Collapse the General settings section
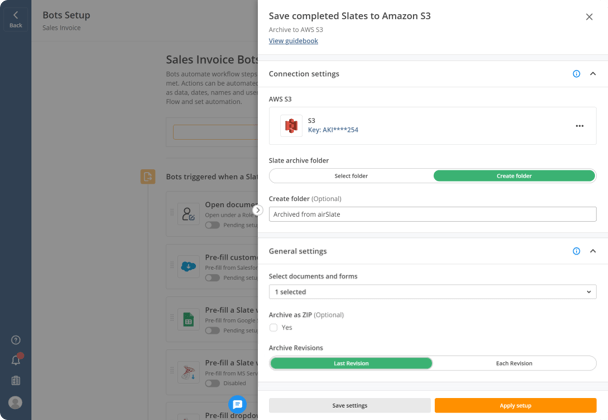The height and width of the screenshot is (420, 608). coord(593,251)
